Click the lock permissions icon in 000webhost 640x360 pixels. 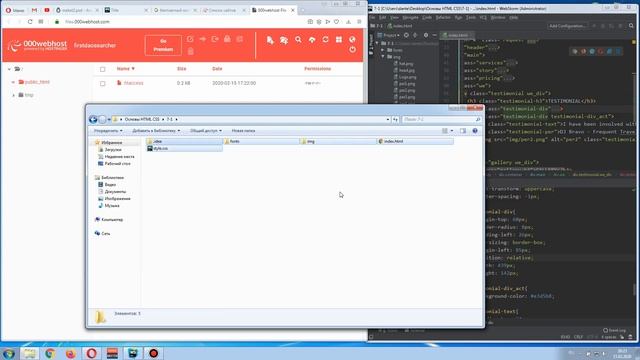point(227,39)
